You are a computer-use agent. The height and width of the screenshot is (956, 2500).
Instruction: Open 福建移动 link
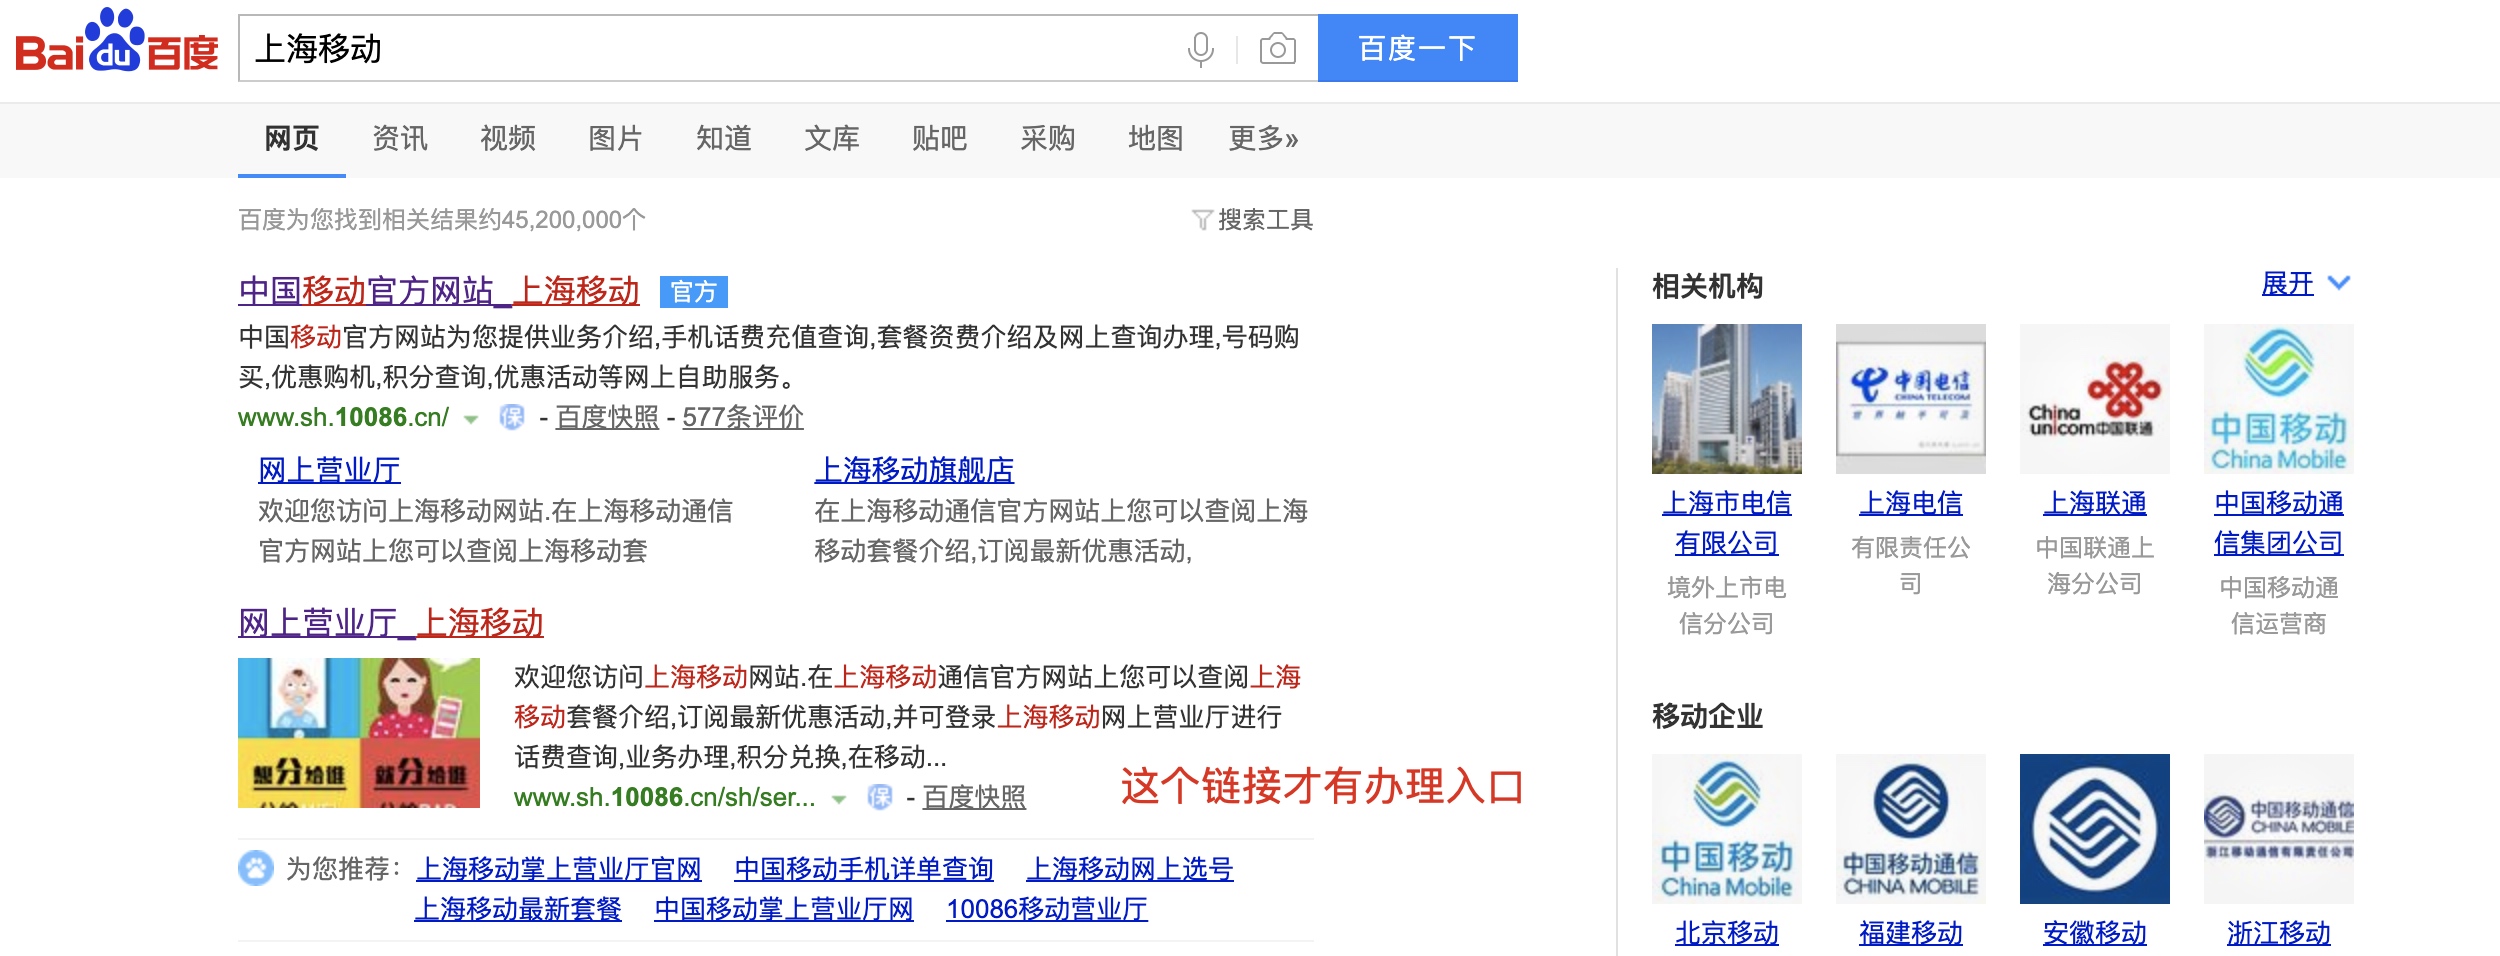pos(1911,933)
